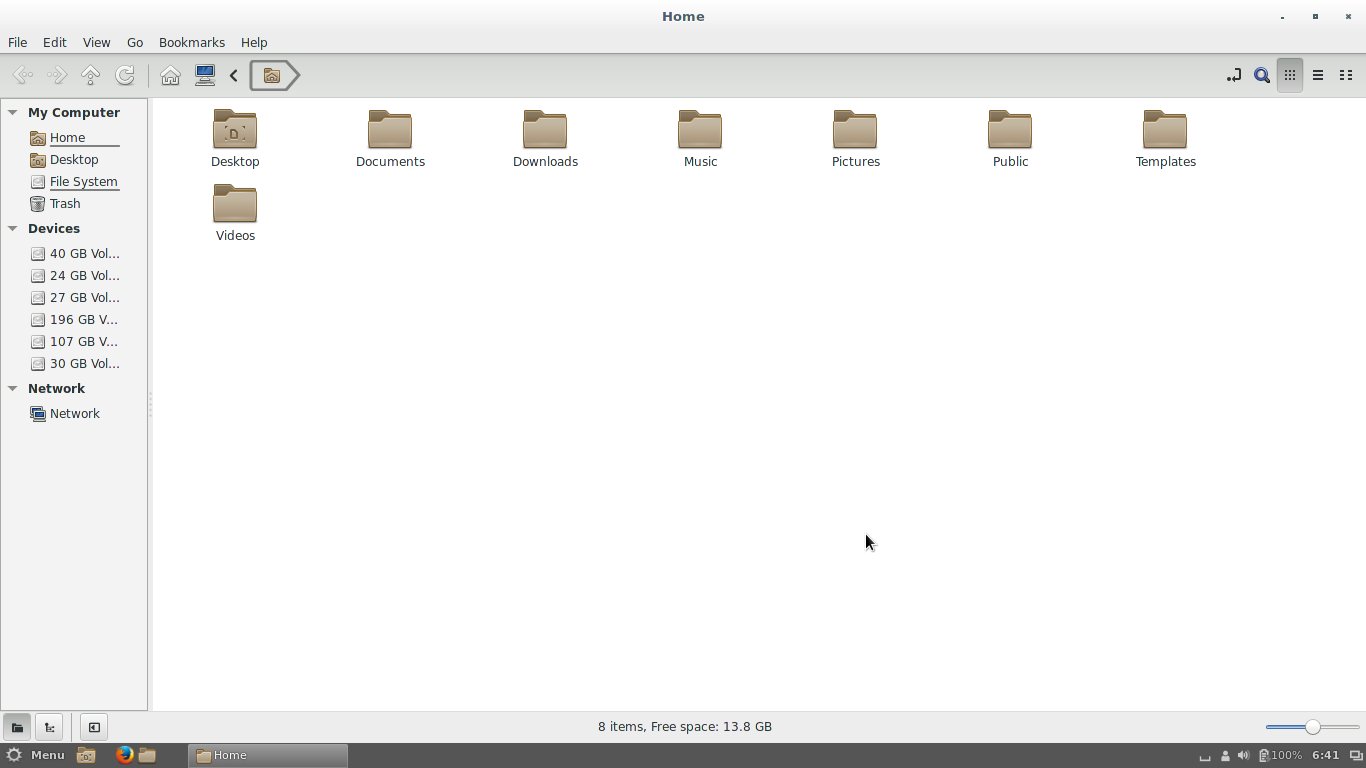1366x768 pixels.
Task: Click the search magnifier icon
Action: tap(1262, 75)
